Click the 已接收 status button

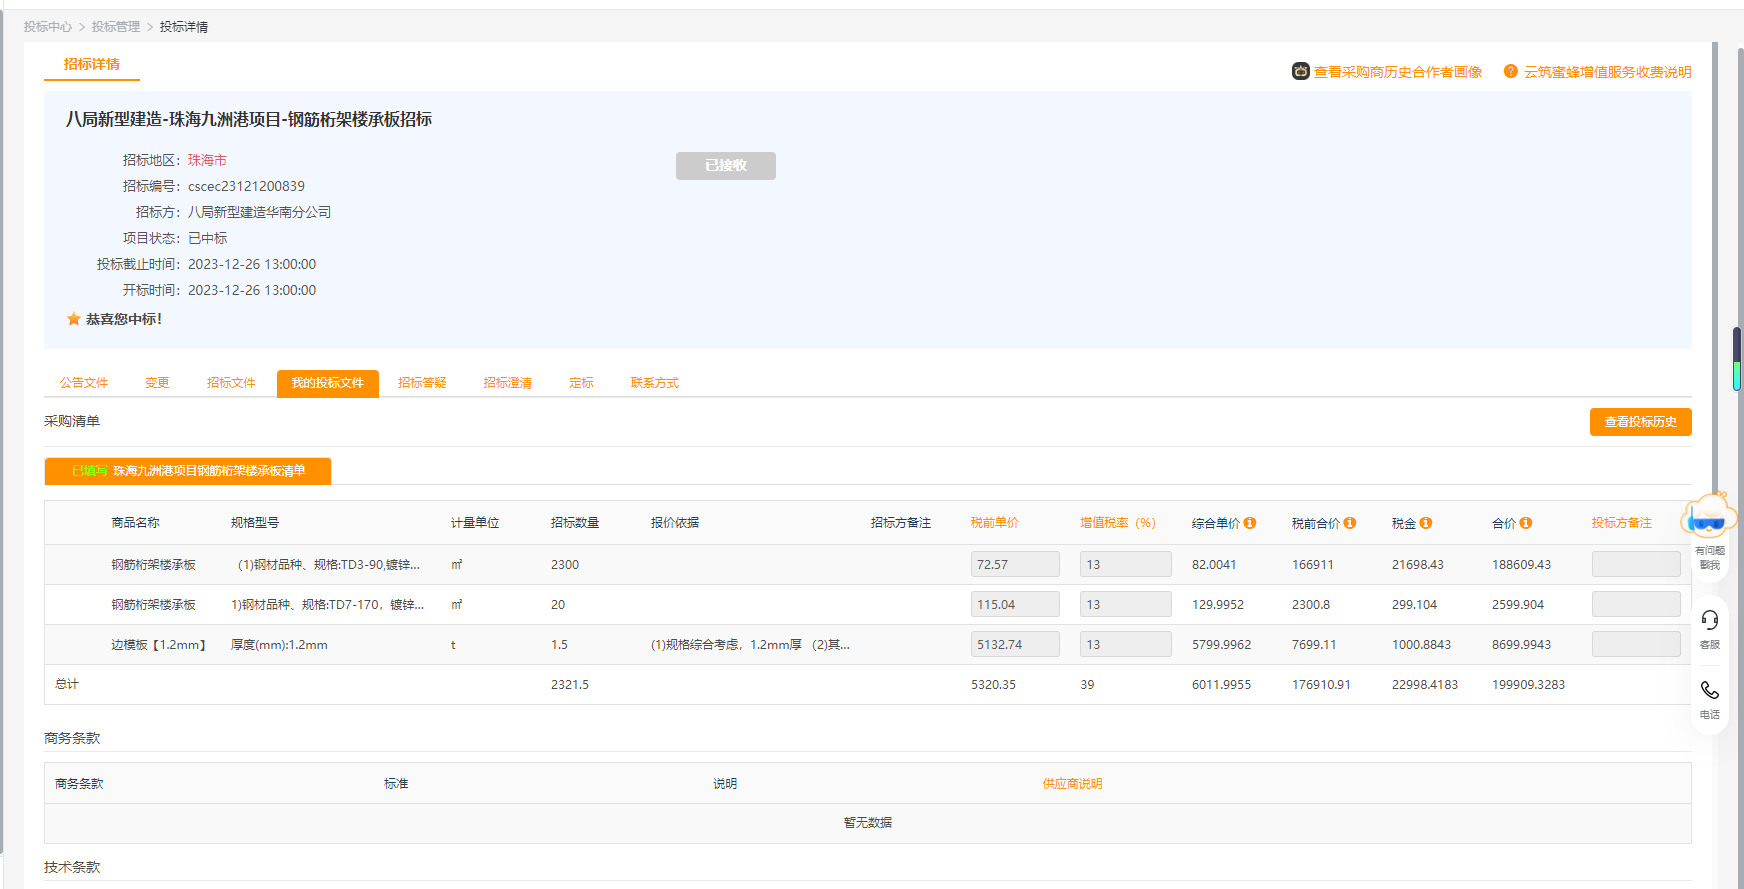coord(725,166)
